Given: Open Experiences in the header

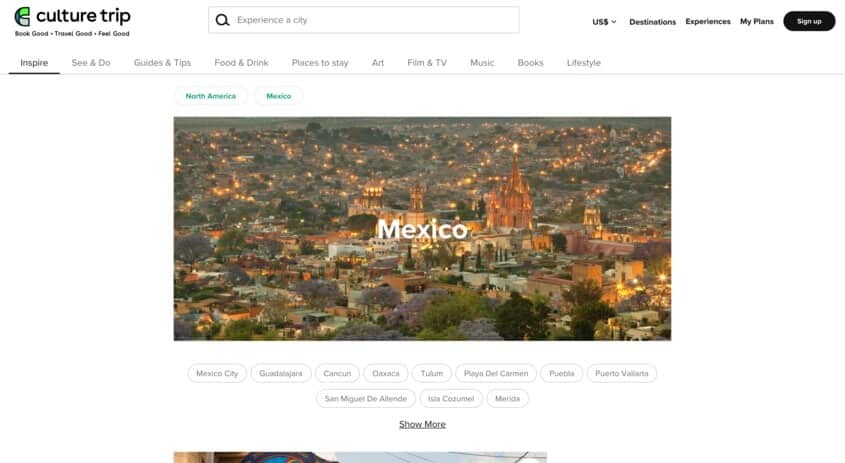Looking at the screenshot, I should tap(708, 22).
